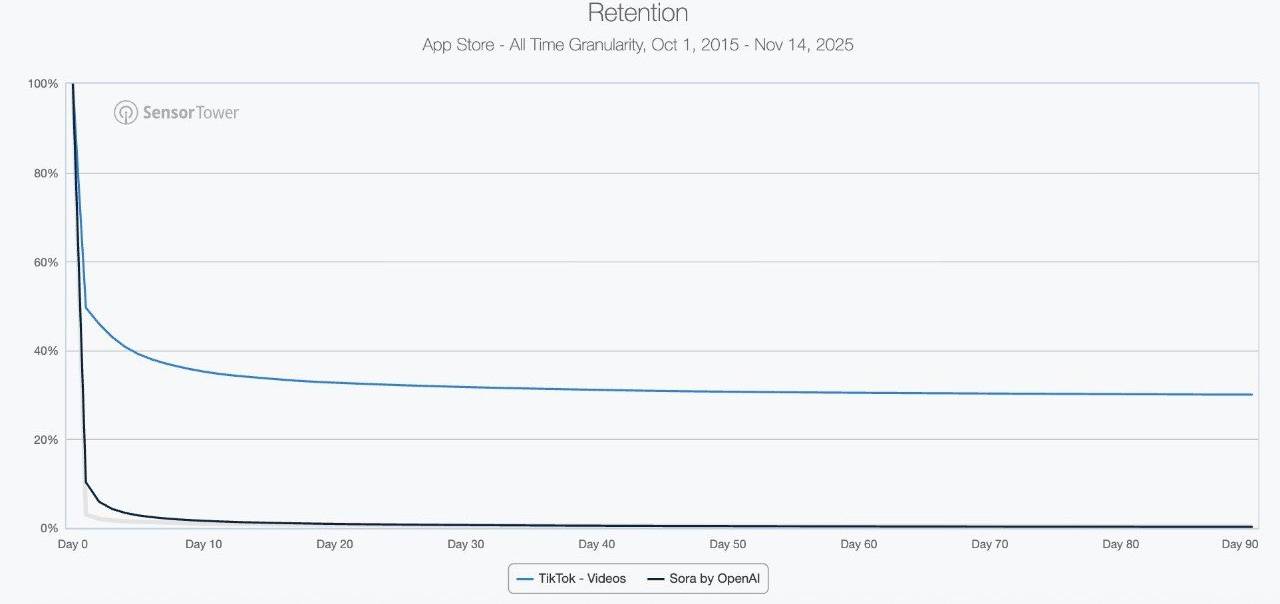Screen dimensions: 1280x604
Task: Click the black Sora retention curve at Day 60
Action: [x=858, y=526]
